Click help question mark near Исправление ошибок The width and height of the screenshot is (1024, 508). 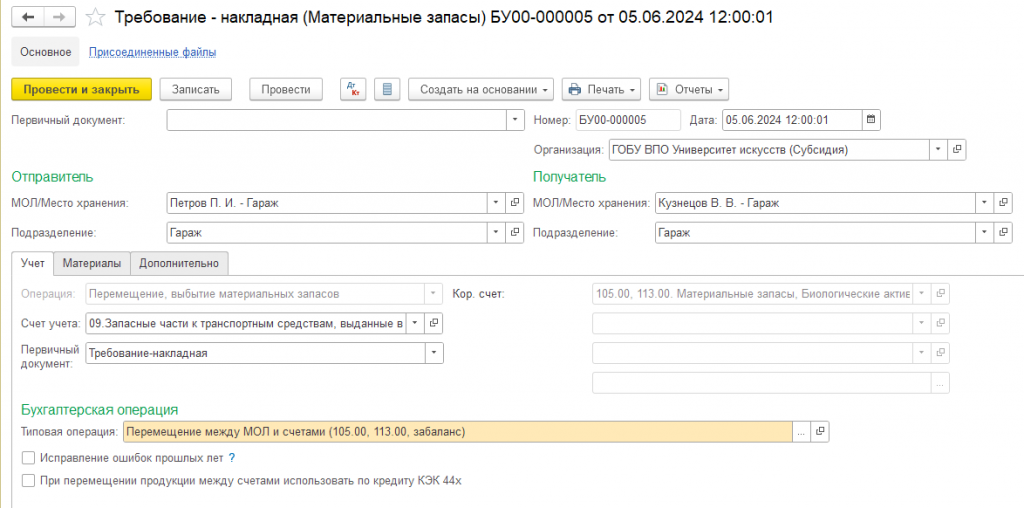pos(232,458)
